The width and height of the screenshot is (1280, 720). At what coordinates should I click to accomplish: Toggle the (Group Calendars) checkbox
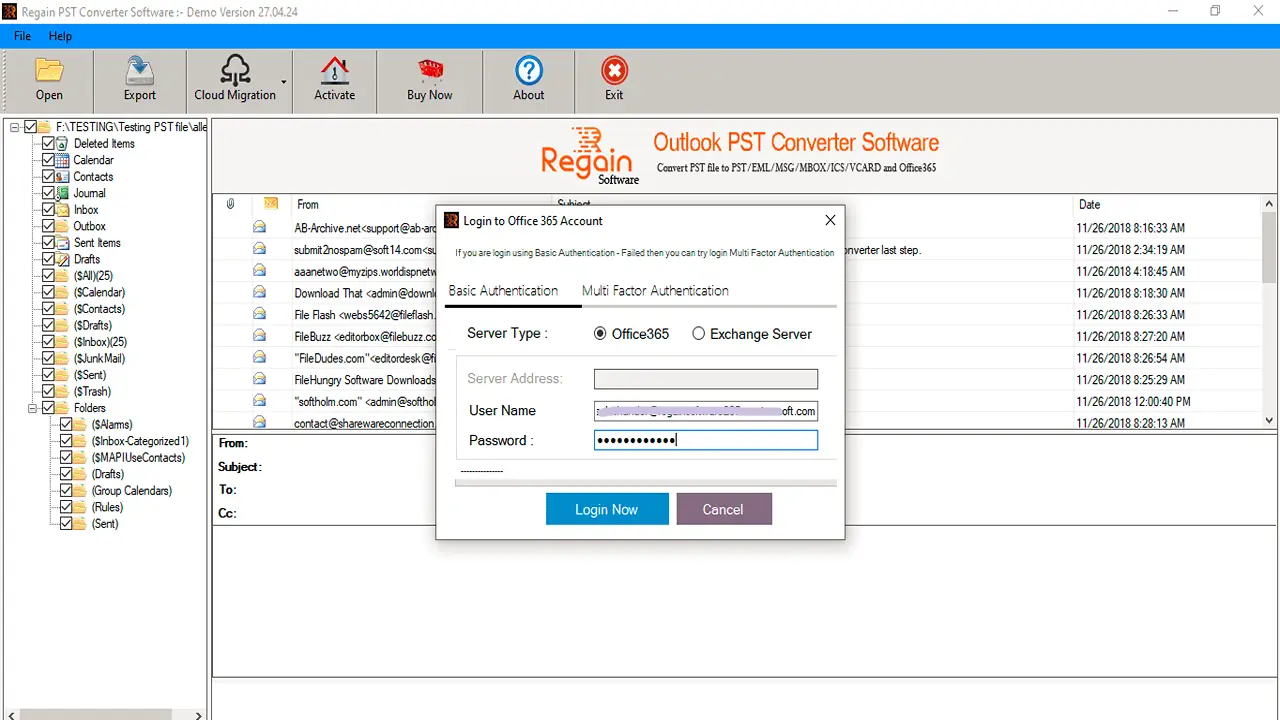[x=66, y=491]
